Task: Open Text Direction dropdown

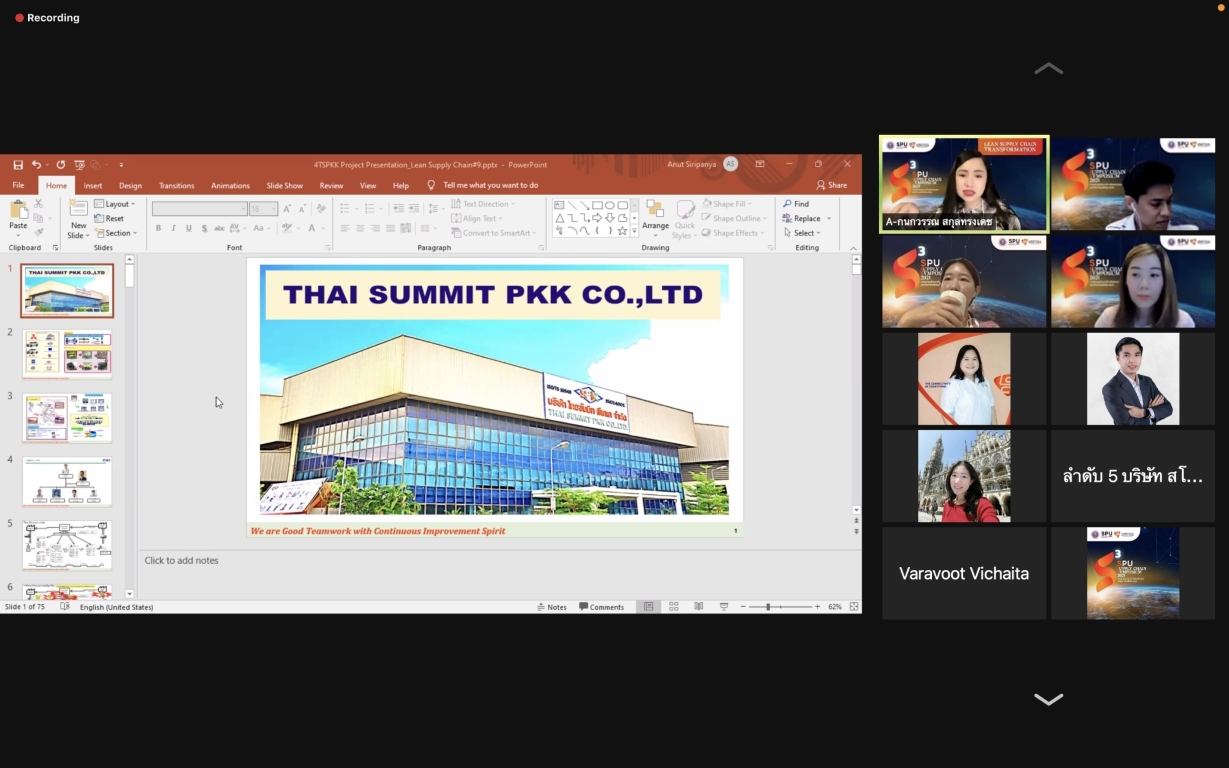Action: click(x=483, y=204)
